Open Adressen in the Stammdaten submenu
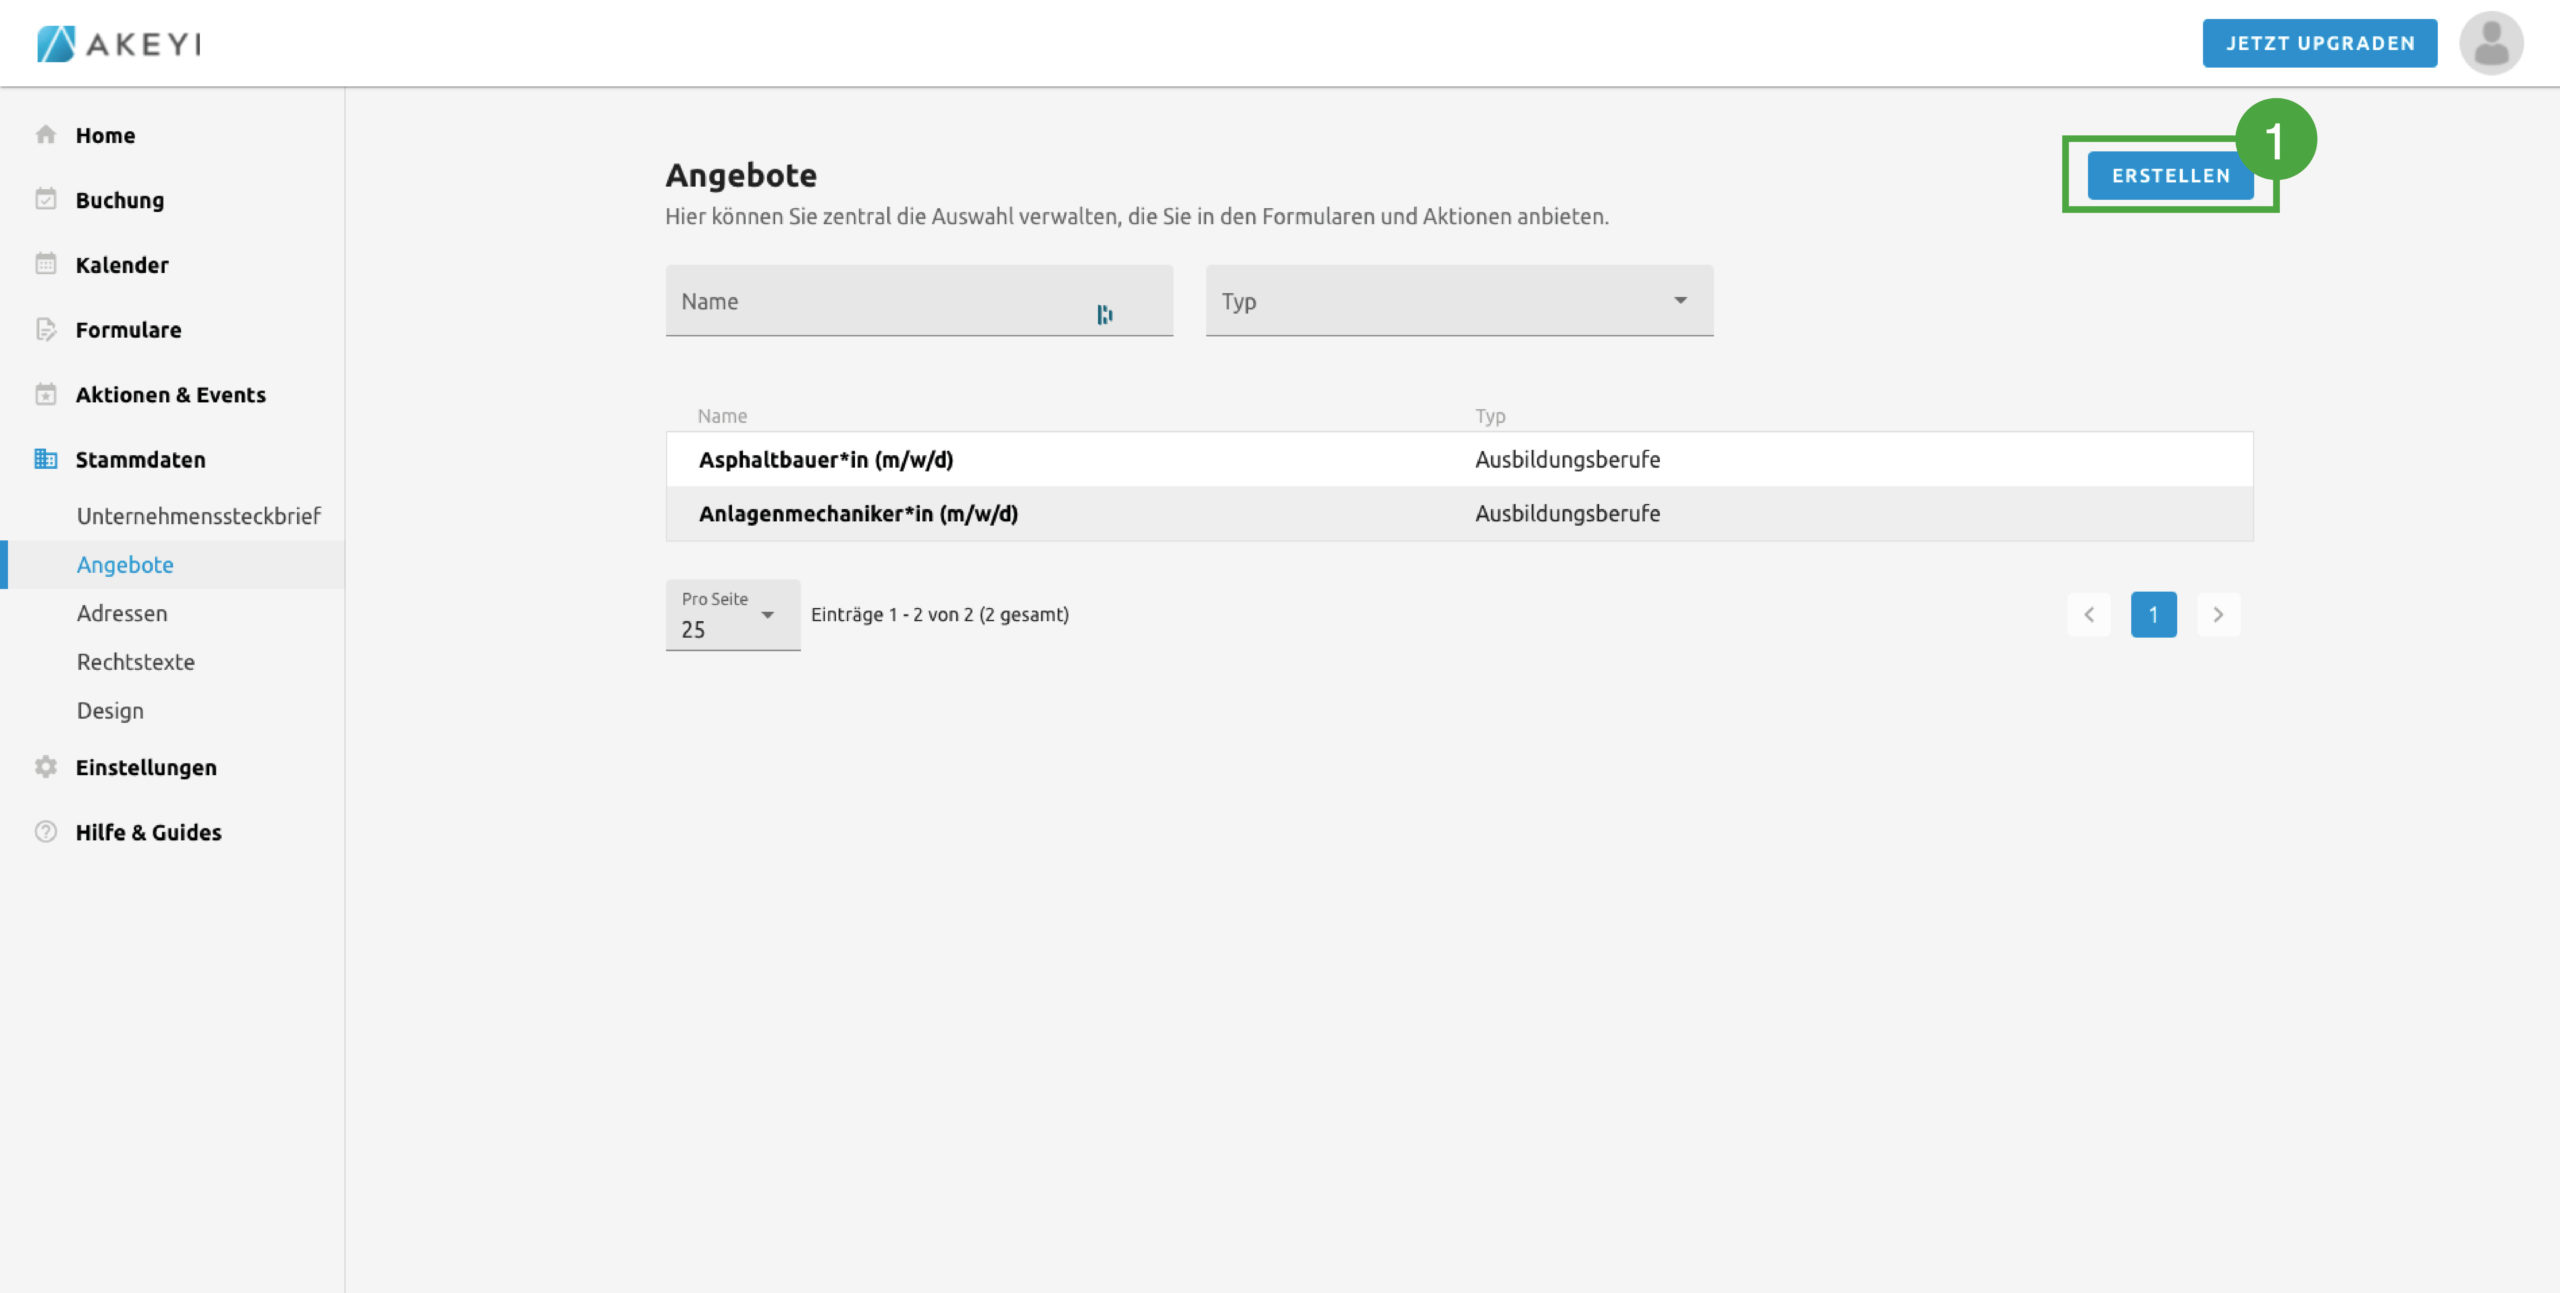This screenshot has width=2560, height=1293. click(122, 613)
